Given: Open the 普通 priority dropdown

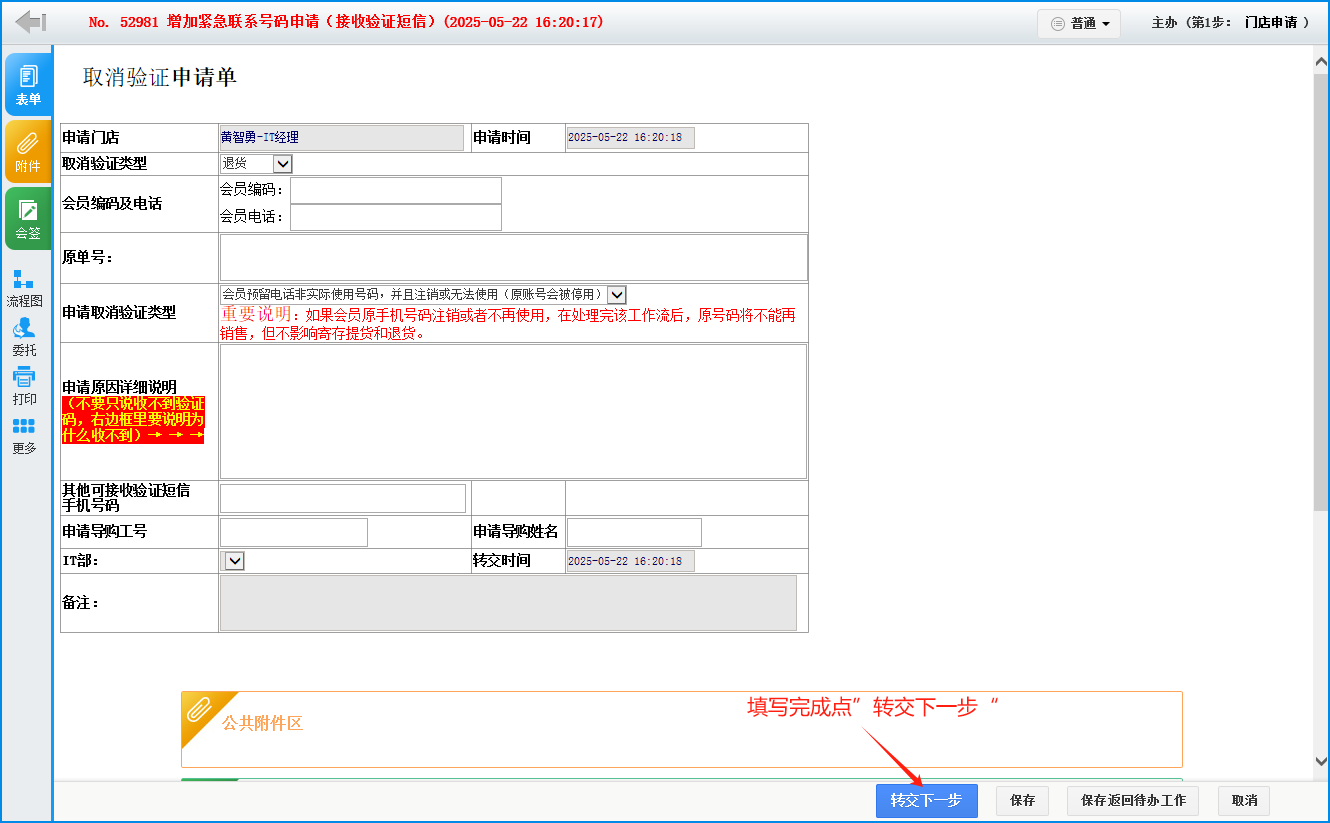Looking at the screenshot, I should pos(1079,23).
